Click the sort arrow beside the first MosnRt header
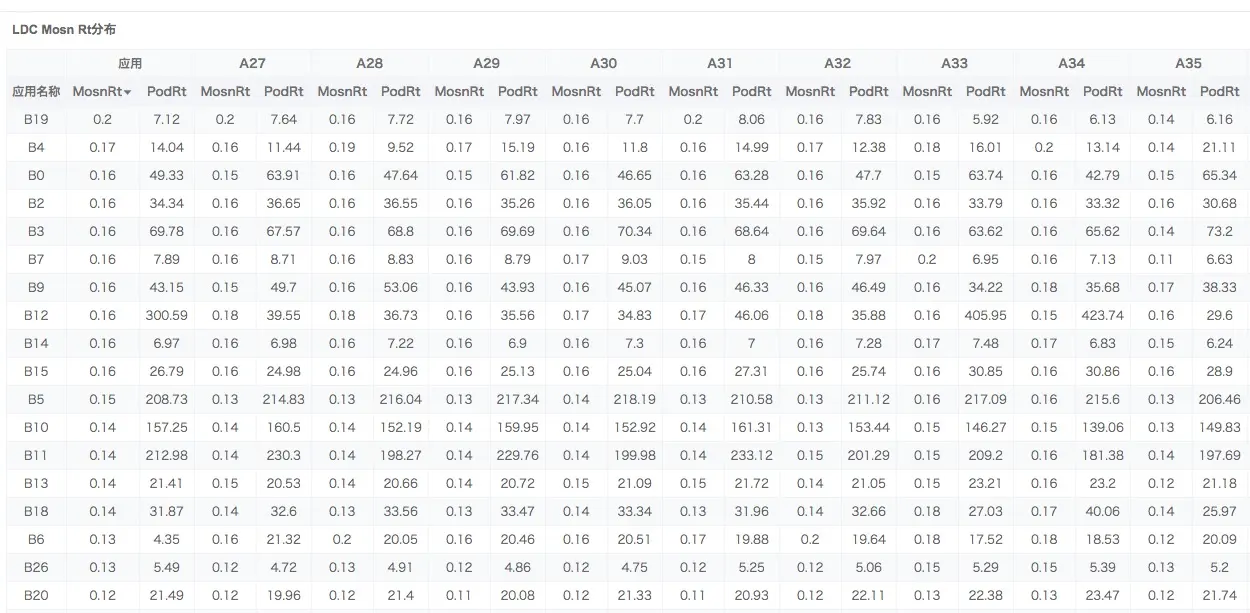The width and height of the screenshot is (1250, 613). pyautogui.click(x=128, y=92)
